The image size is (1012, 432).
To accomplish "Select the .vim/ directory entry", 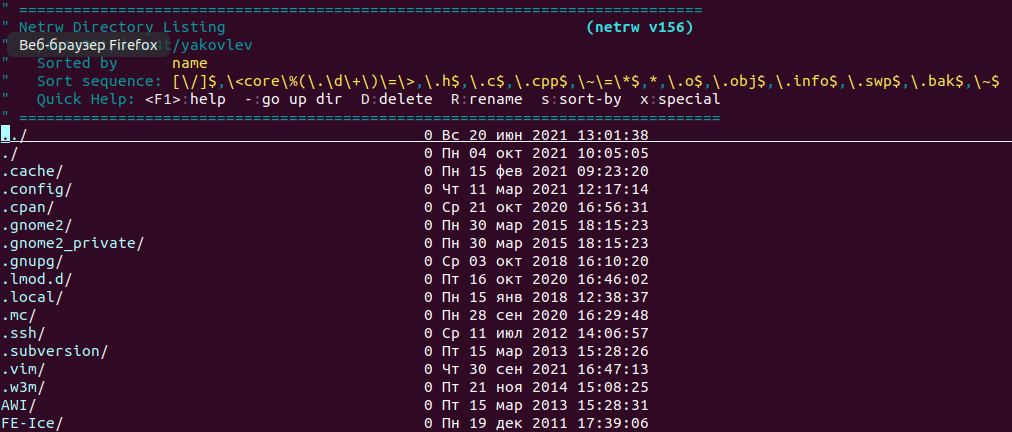I will pos(23,369).
